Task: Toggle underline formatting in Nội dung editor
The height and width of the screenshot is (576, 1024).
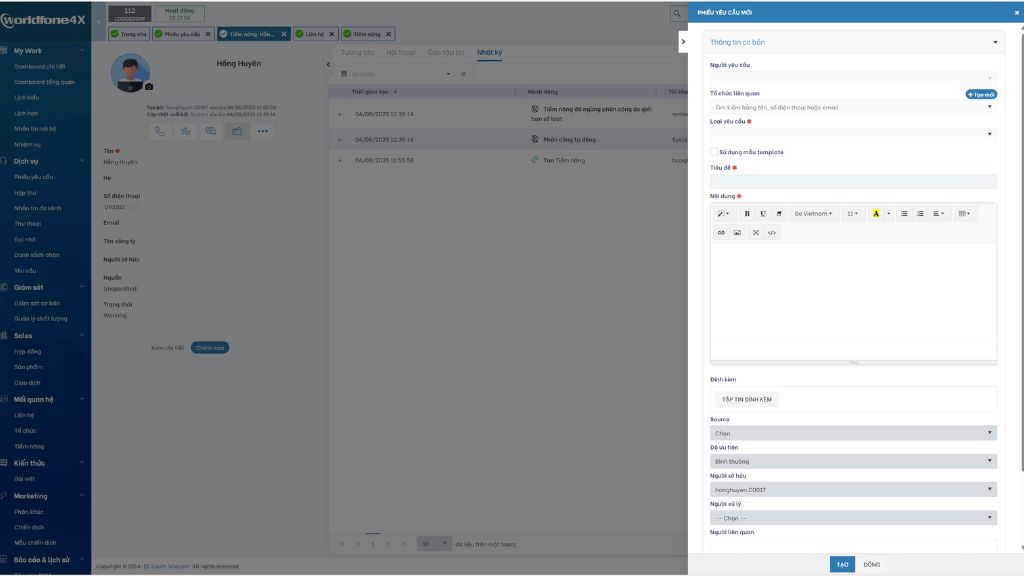Action: (x=763, y=214)
